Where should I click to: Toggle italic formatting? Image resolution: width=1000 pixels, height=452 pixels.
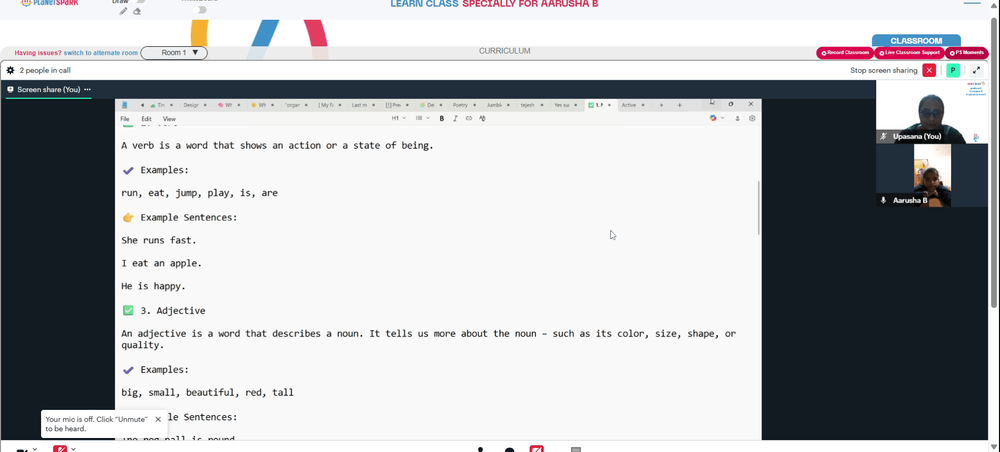click(455, 119)
